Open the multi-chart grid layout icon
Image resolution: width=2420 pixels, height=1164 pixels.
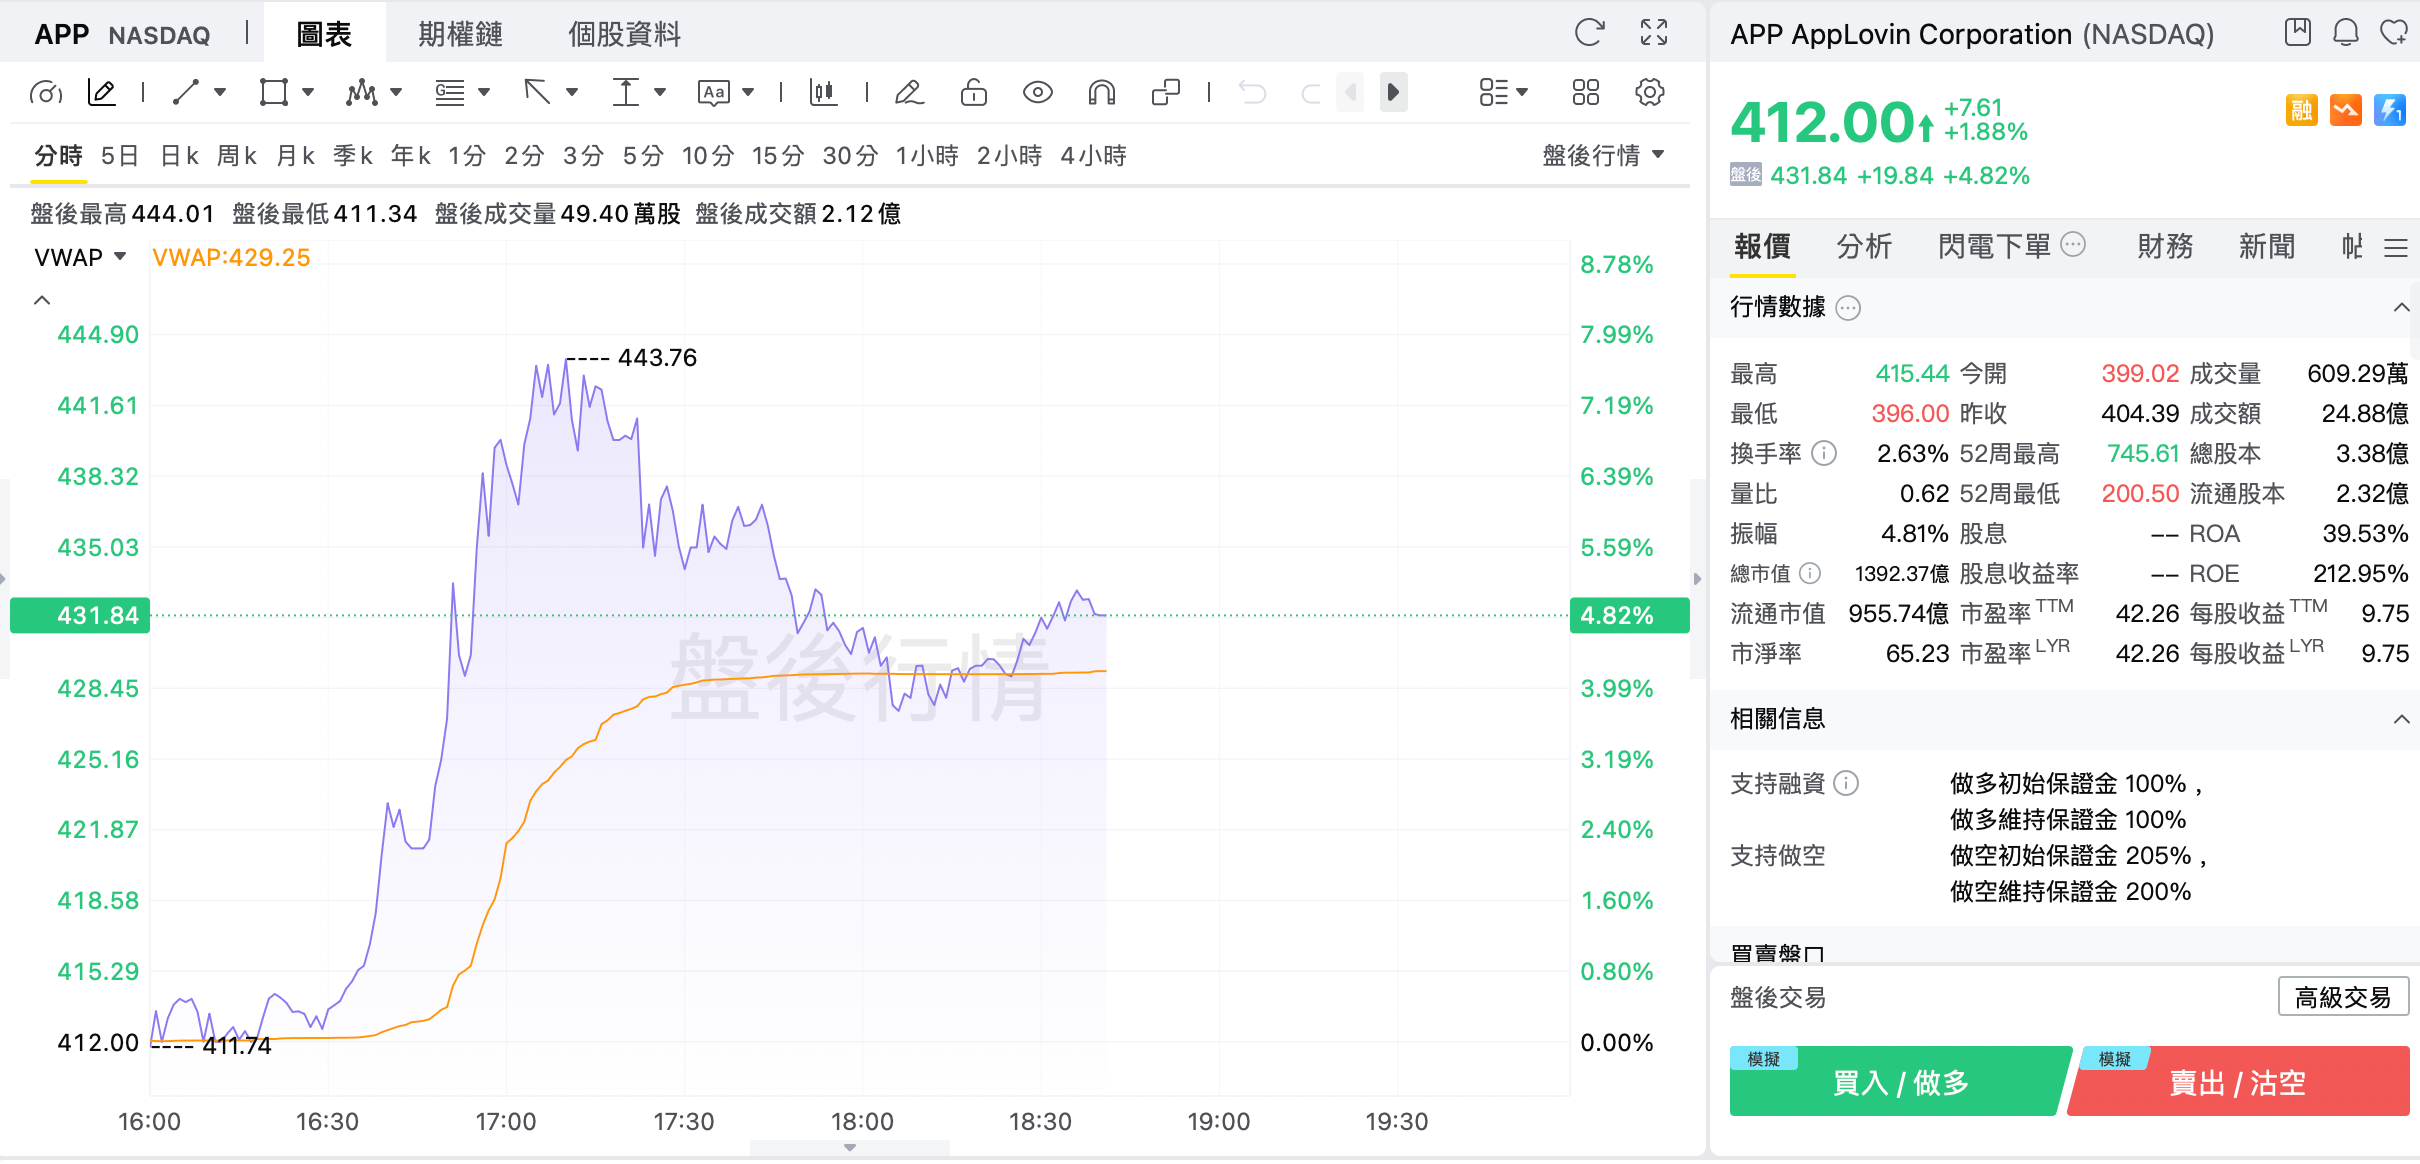tap(1586, 93)
